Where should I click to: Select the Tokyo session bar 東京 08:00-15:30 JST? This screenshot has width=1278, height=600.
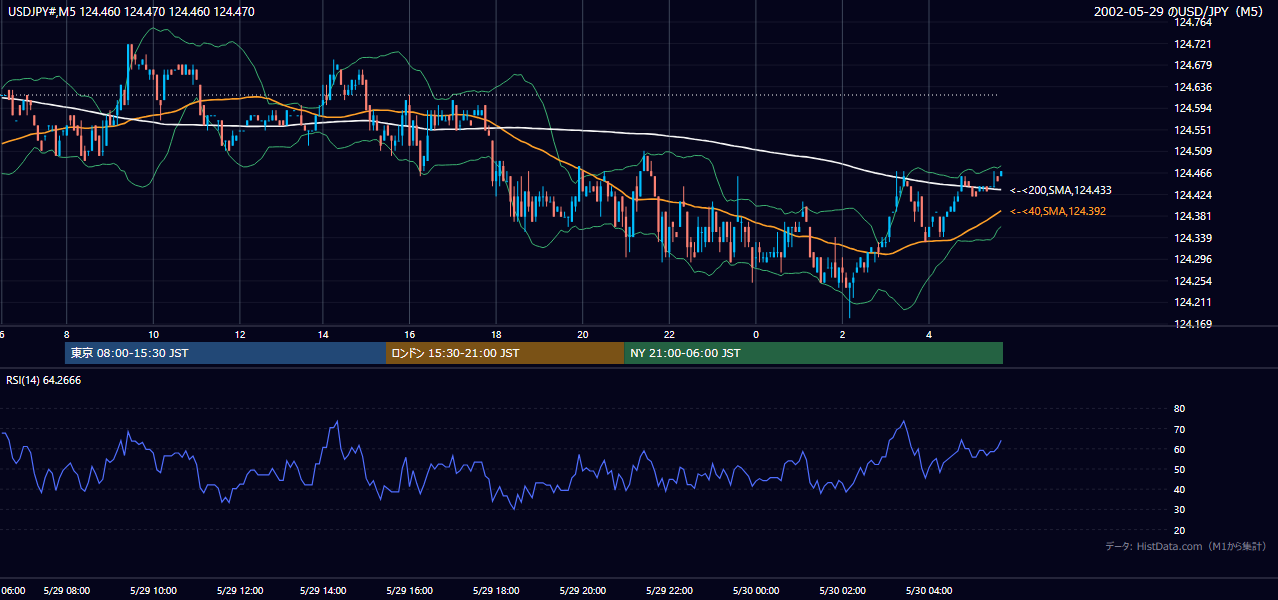point(225,353)
